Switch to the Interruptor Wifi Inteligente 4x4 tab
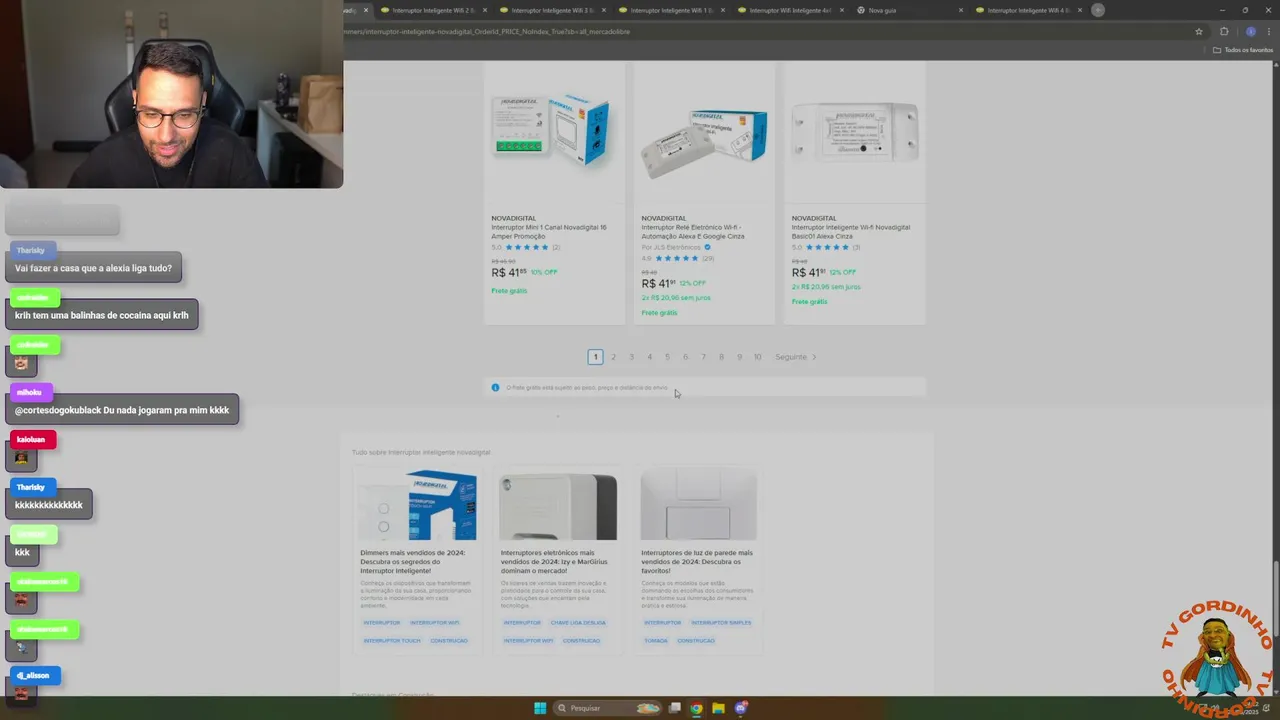This screenshot has width=1280, height=720. [793, 10]
